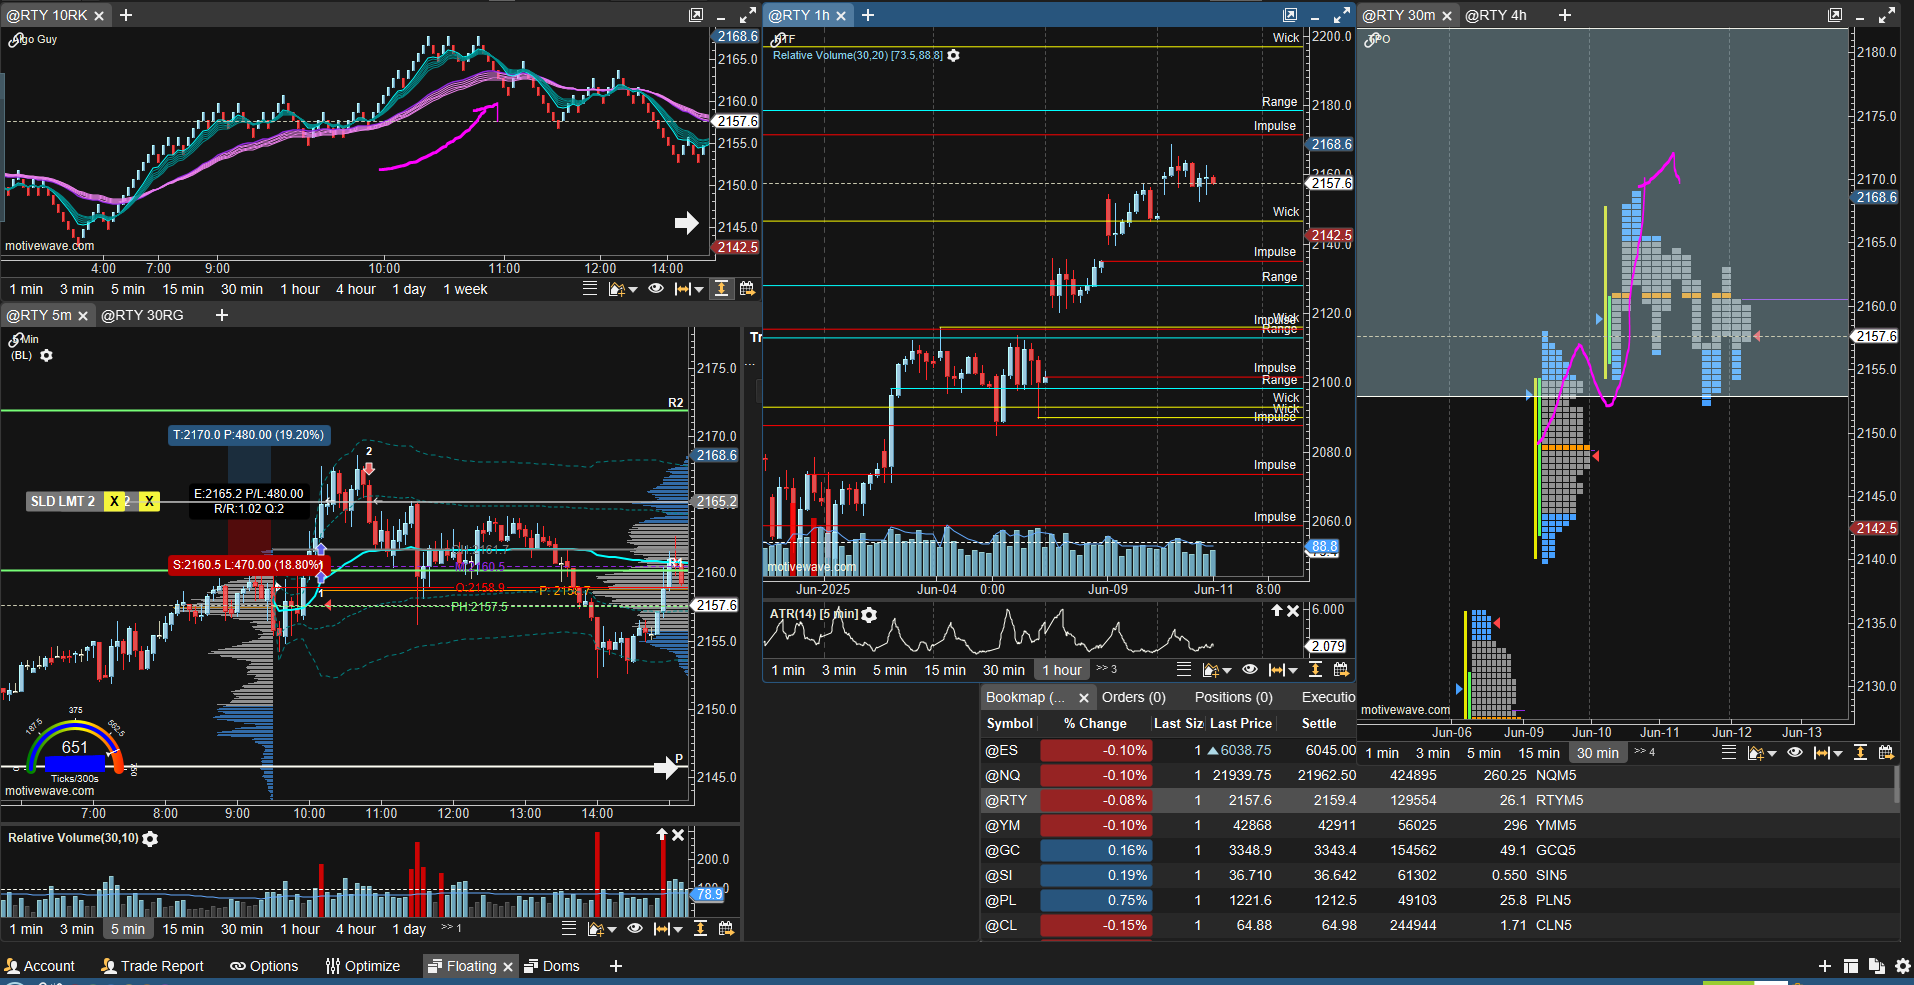Open the Positions (0) tab
Viewport: 1914px width, 985px height.
pyautogui.click(x=1233, y=697)
